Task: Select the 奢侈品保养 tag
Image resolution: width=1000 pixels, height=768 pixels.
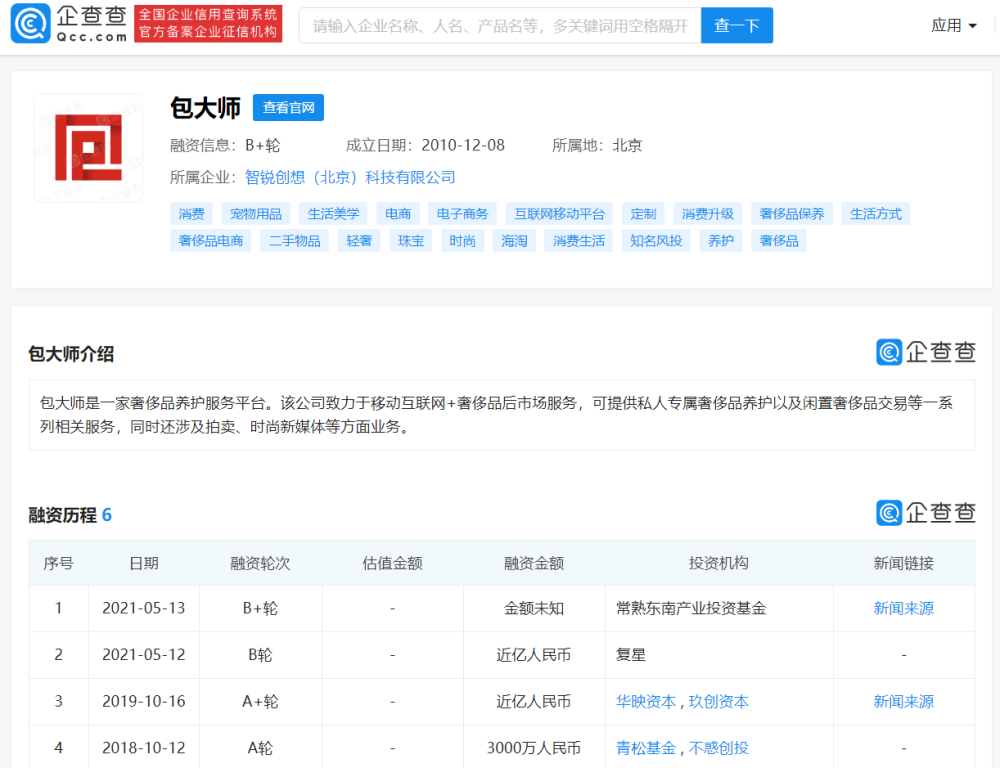Action: pyautogui.click(x=791, y=214)
